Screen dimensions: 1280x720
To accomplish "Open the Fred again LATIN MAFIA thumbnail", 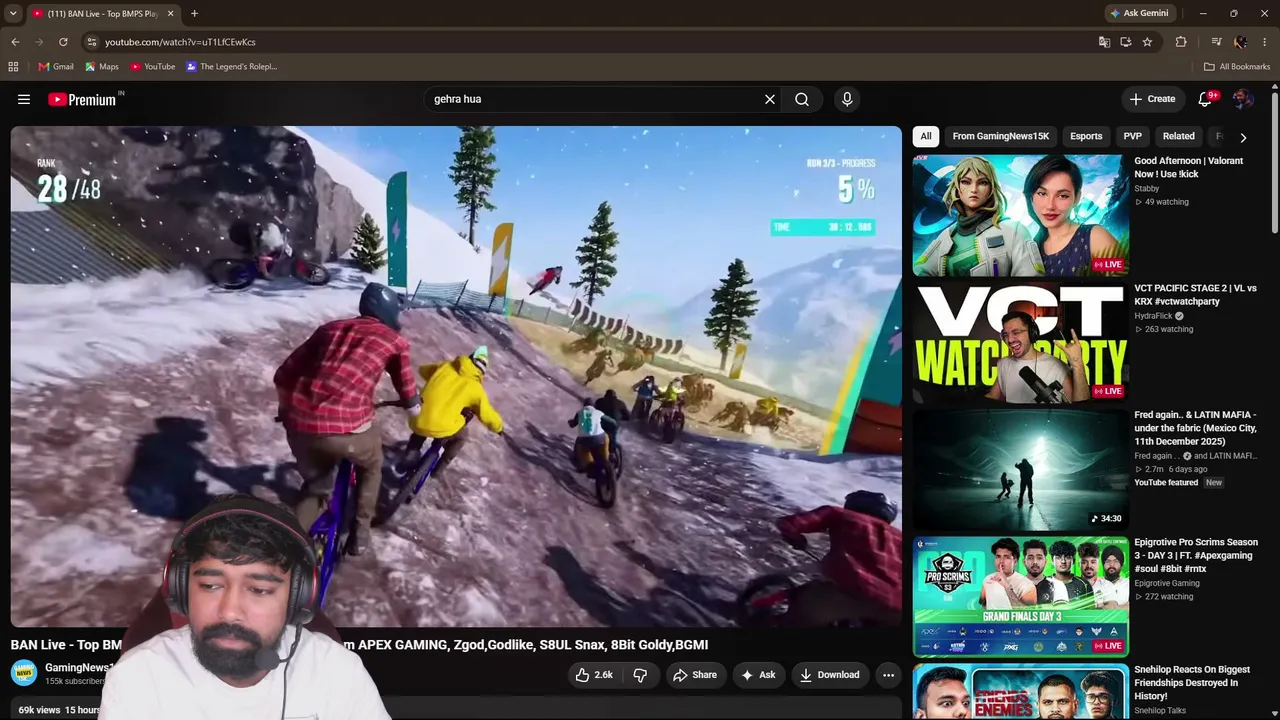I will click(x=1020, y=469).
